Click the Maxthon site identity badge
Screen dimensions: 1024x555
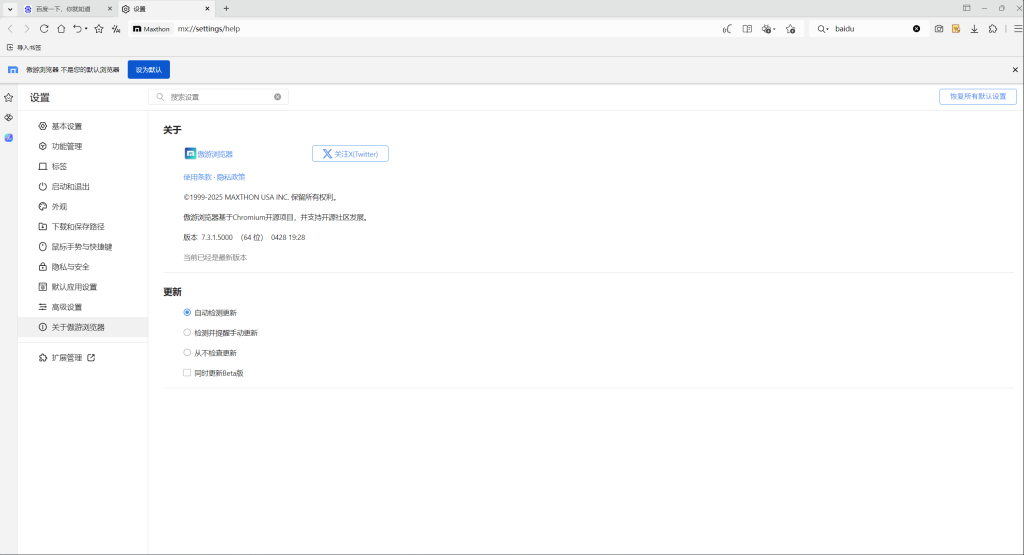pos(151,29)
